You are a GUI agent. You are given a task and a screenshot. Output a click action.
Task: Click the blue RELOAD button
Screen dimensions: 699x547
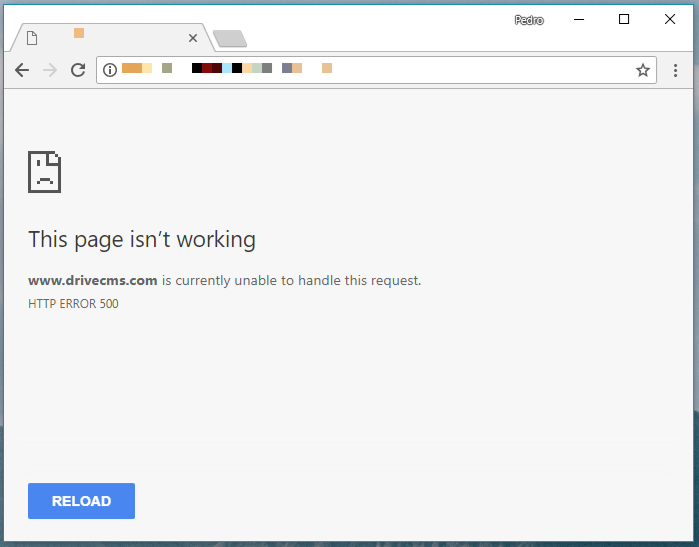pos(81,501)
